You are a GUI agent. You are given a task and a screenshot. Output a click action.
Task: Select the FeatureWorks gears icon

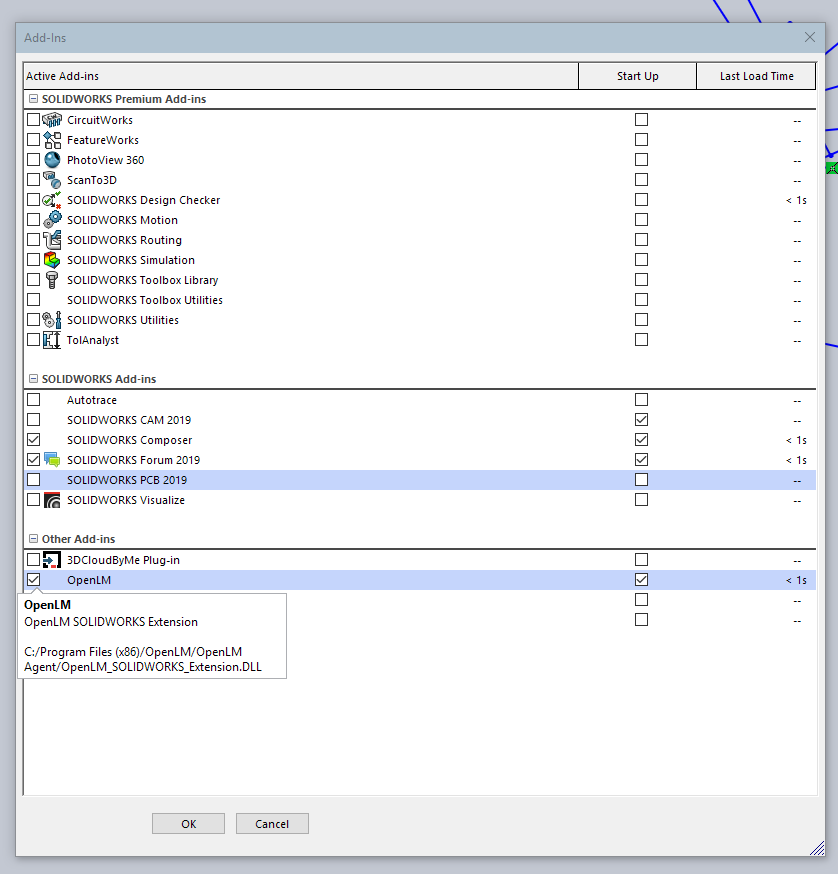51,139
